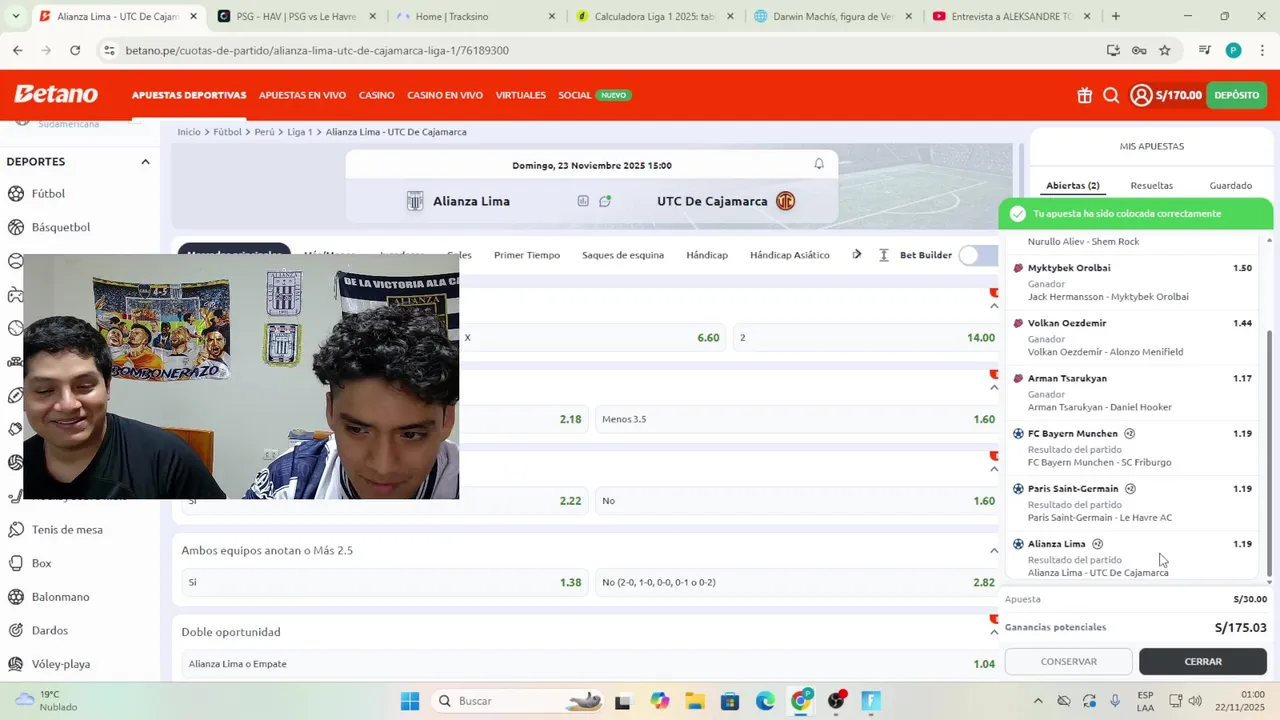Switch to the PSG vs Le Havre browser tab
The image size is (1280, 720).
point(295,16)
